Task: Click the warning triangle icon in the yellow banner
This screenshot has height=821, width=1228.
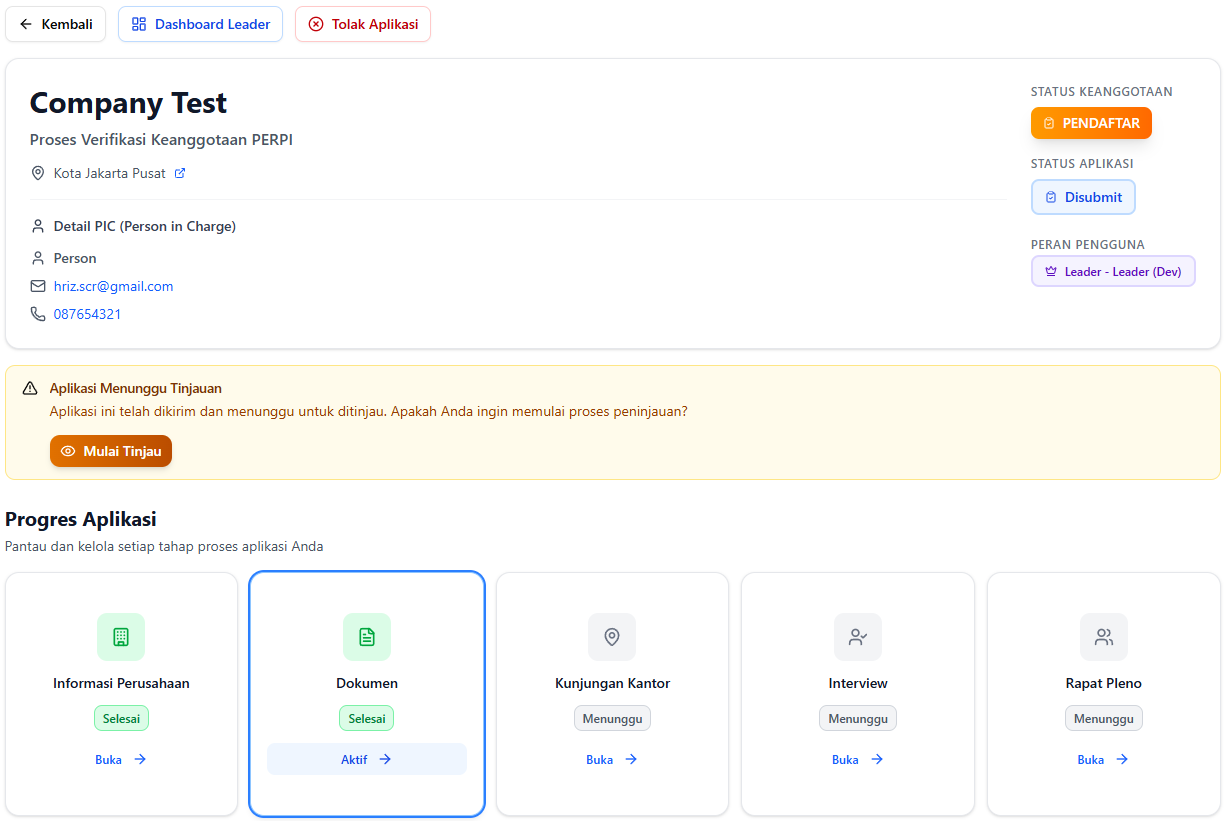Action: coord(31,388)
